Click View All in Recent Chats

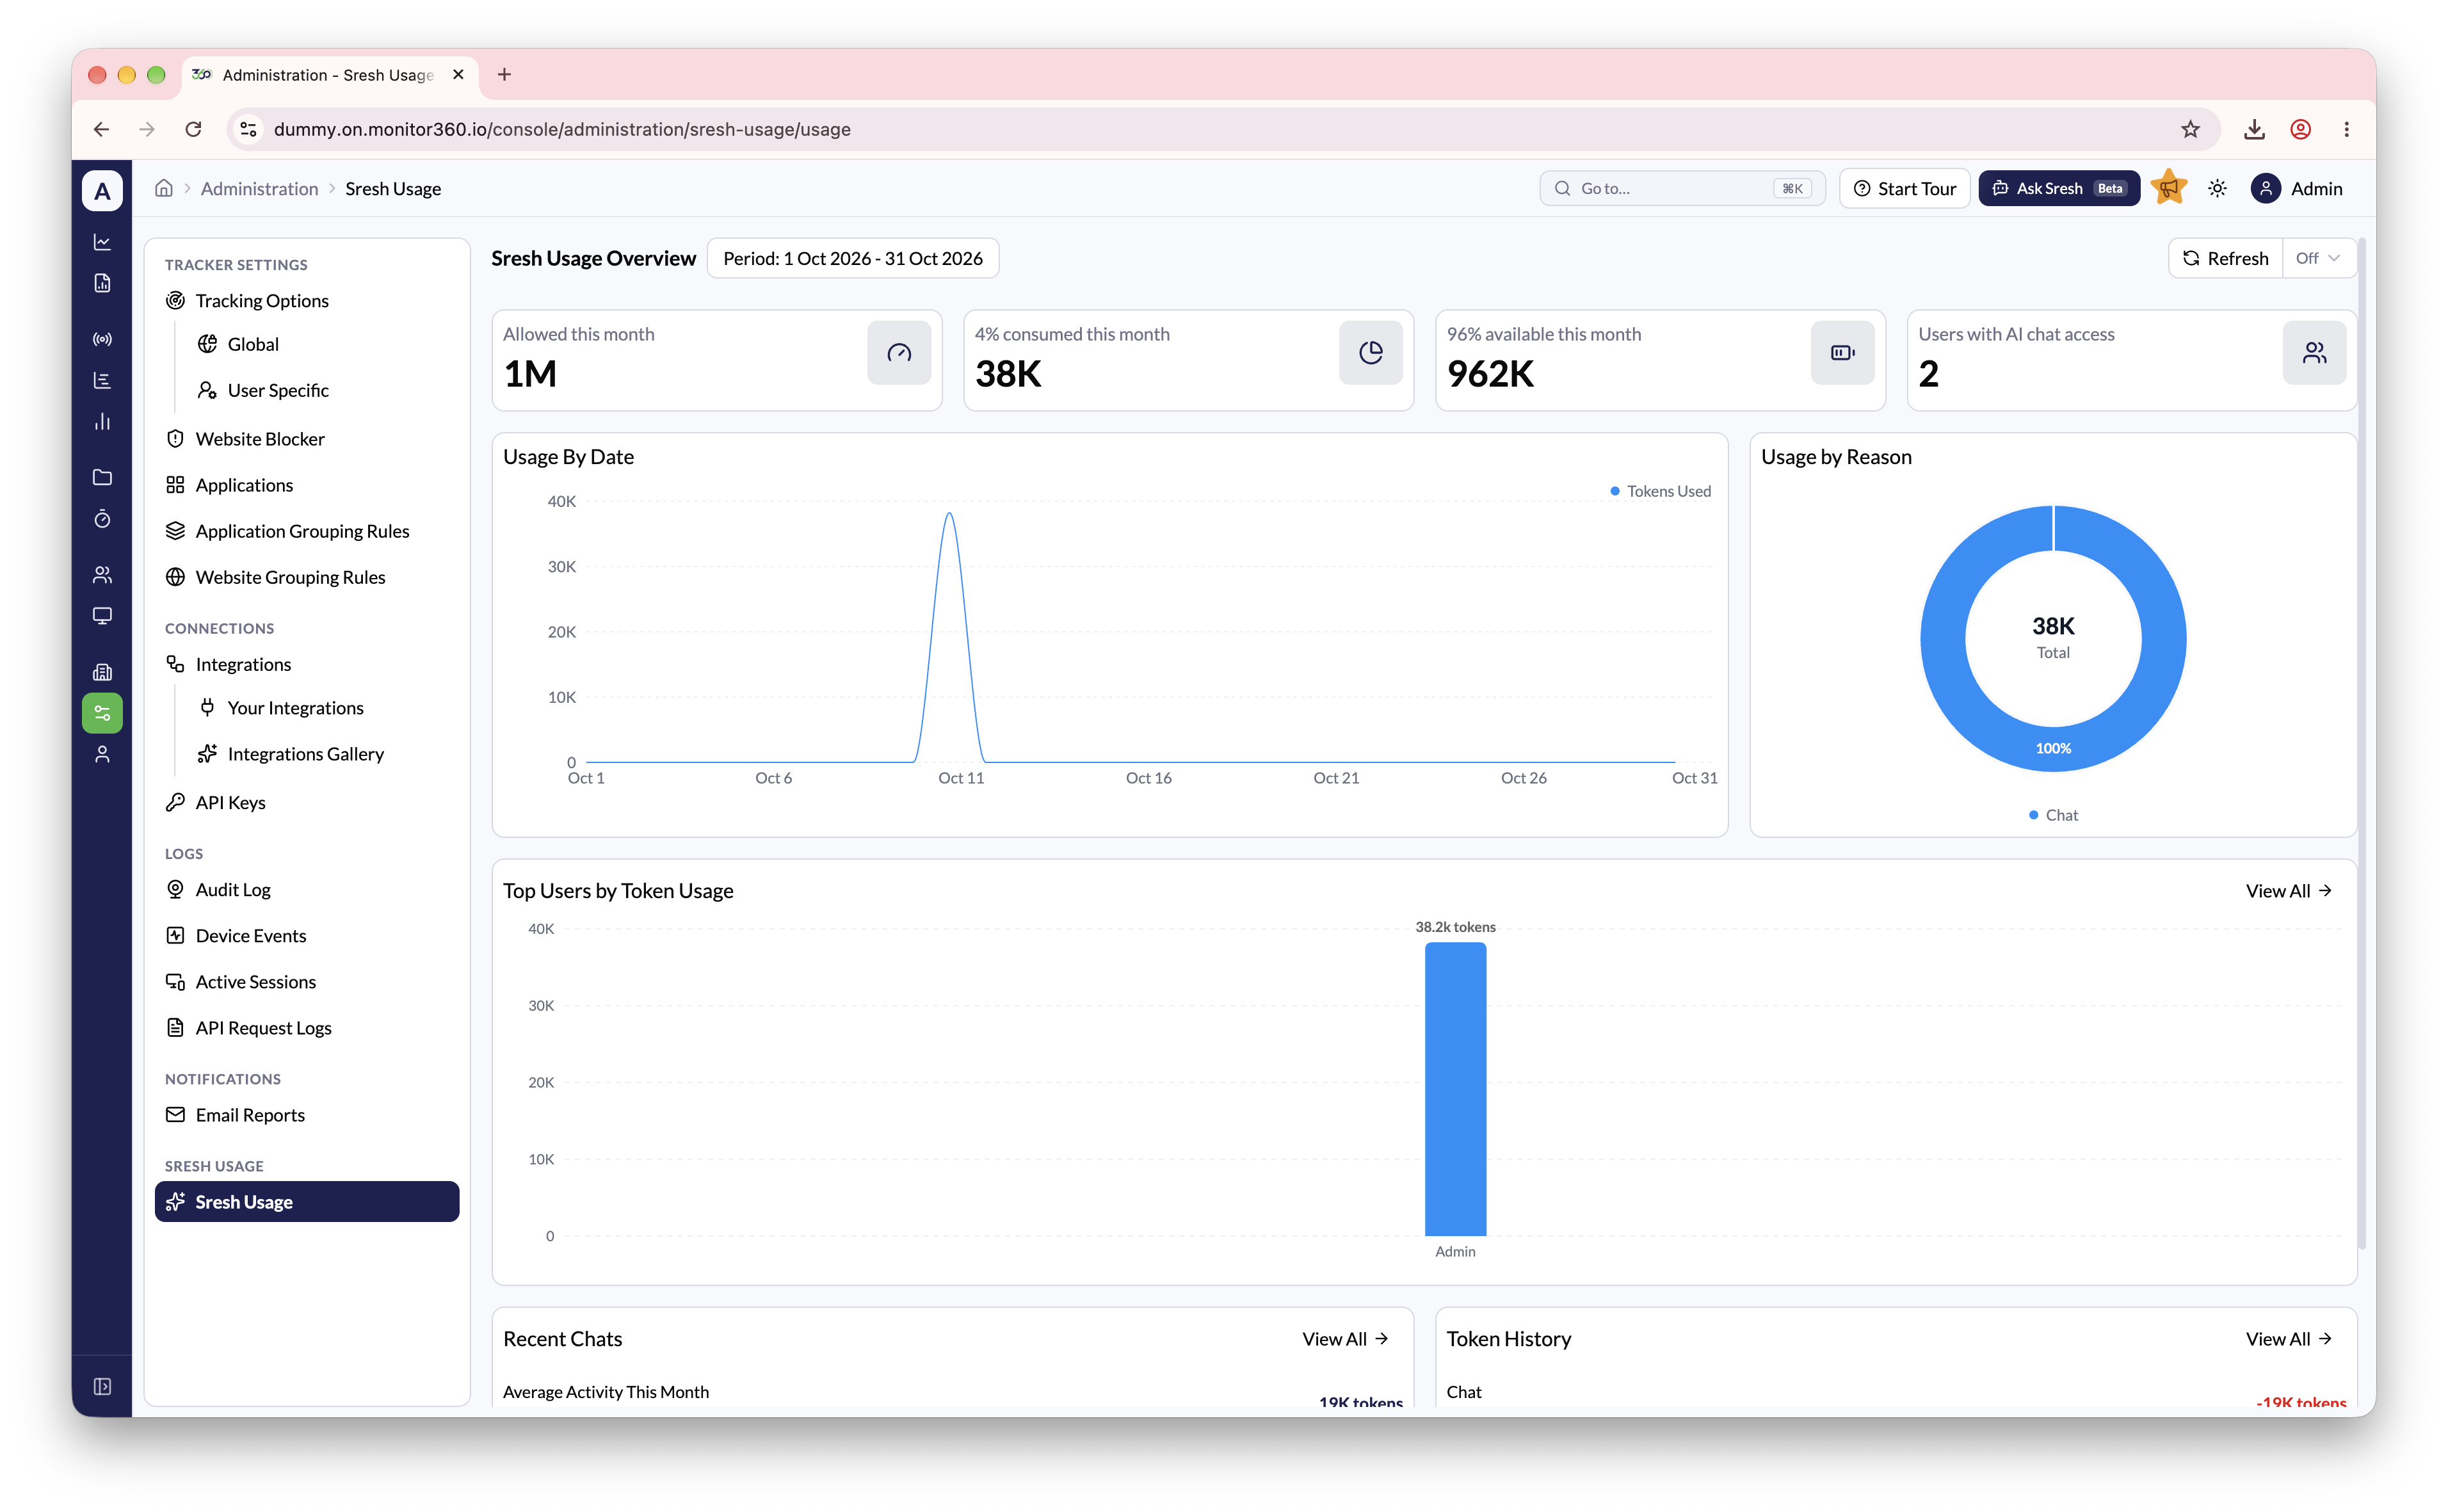1345,1338
